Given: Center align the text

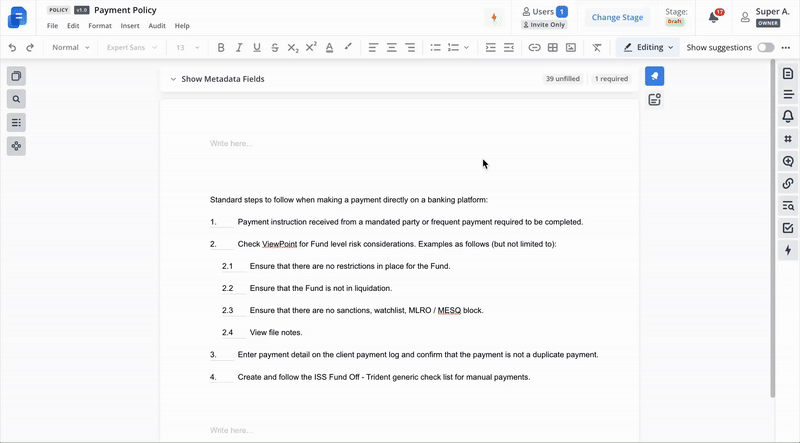Looking at the screenshot, I should [x=391, y=47].
